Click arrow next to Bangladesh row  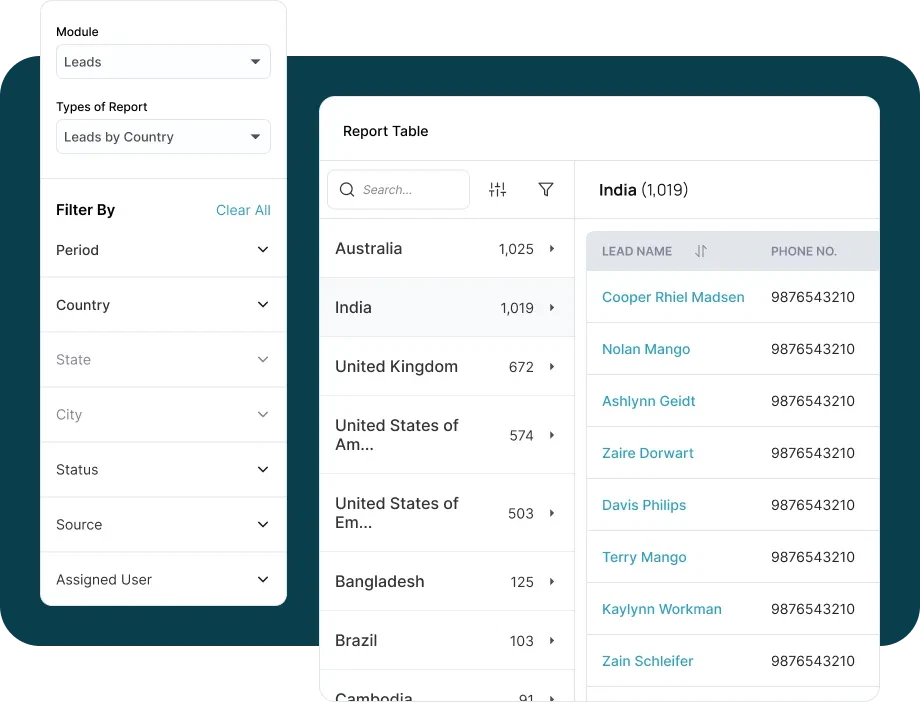pyautogui.click(x=552, y=582)
